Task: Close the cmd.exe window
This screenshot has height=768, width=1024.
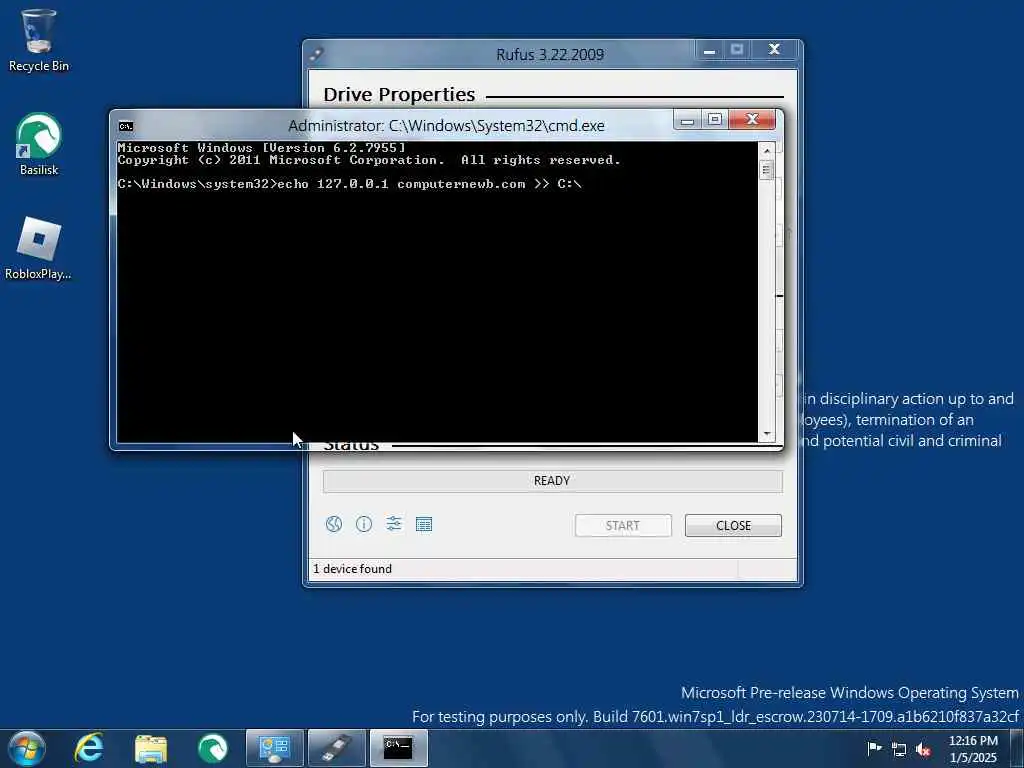Action: [x=752, y=120]
